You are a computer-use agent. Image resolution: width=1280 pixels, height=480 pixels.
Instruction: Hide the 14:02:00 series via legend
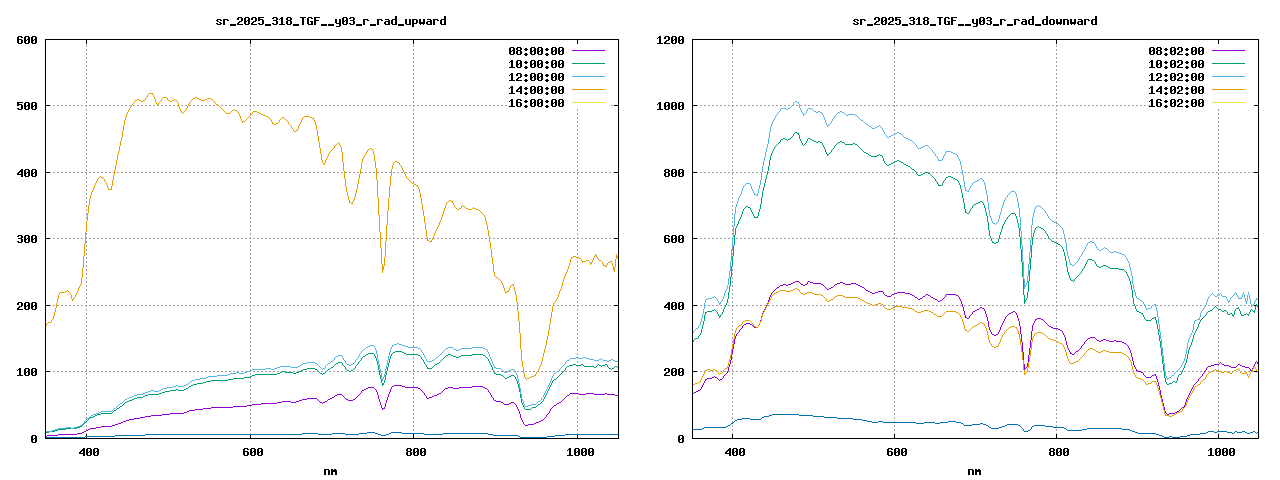pyautogui.click(x=1176, y=90)
